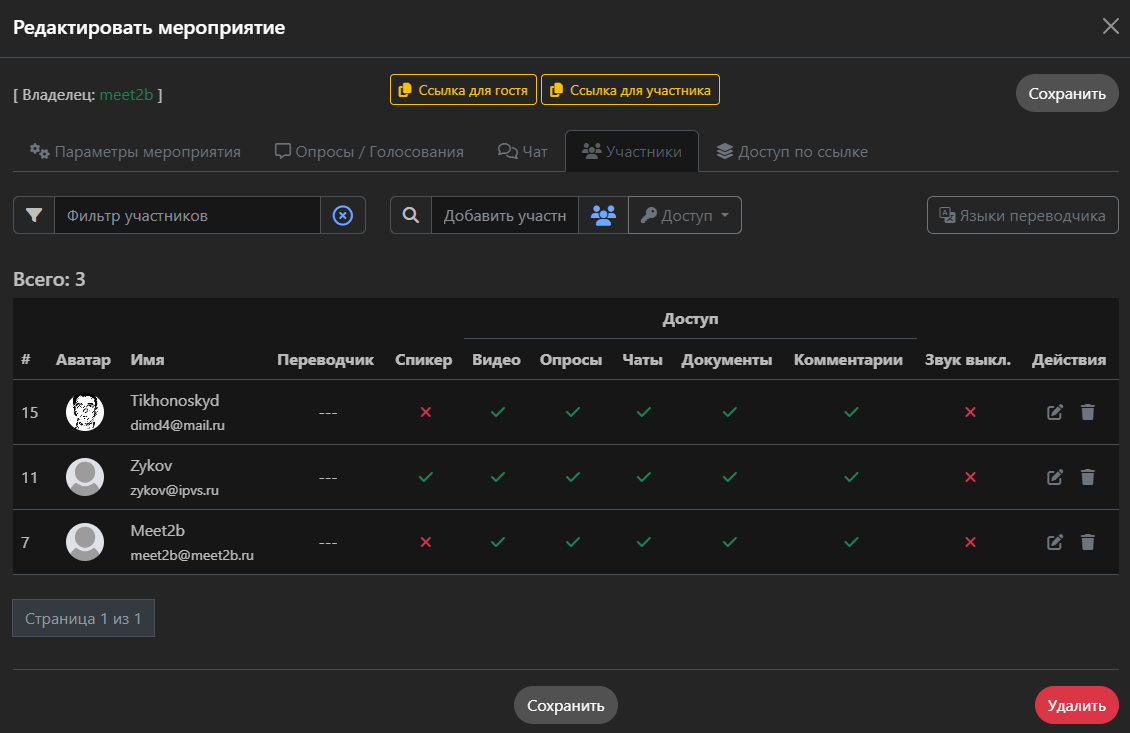Image resolution: width=1130 pixels, height=733 pixels.
Task: Delete participant Zykov with trash icon
Action: 1088,477
